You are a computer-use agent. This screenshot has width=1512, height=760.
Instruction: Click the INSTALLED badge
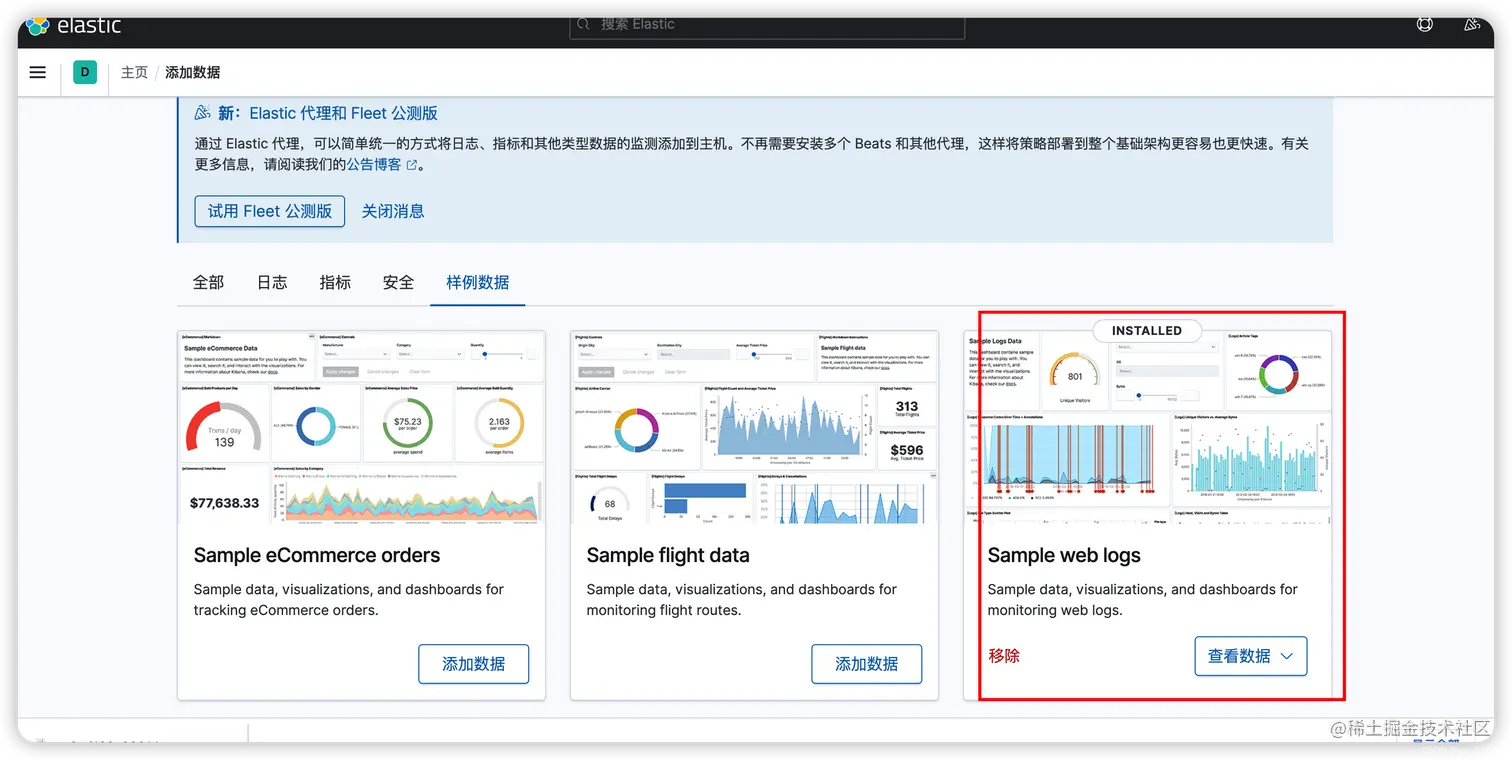coord(1147,330)
